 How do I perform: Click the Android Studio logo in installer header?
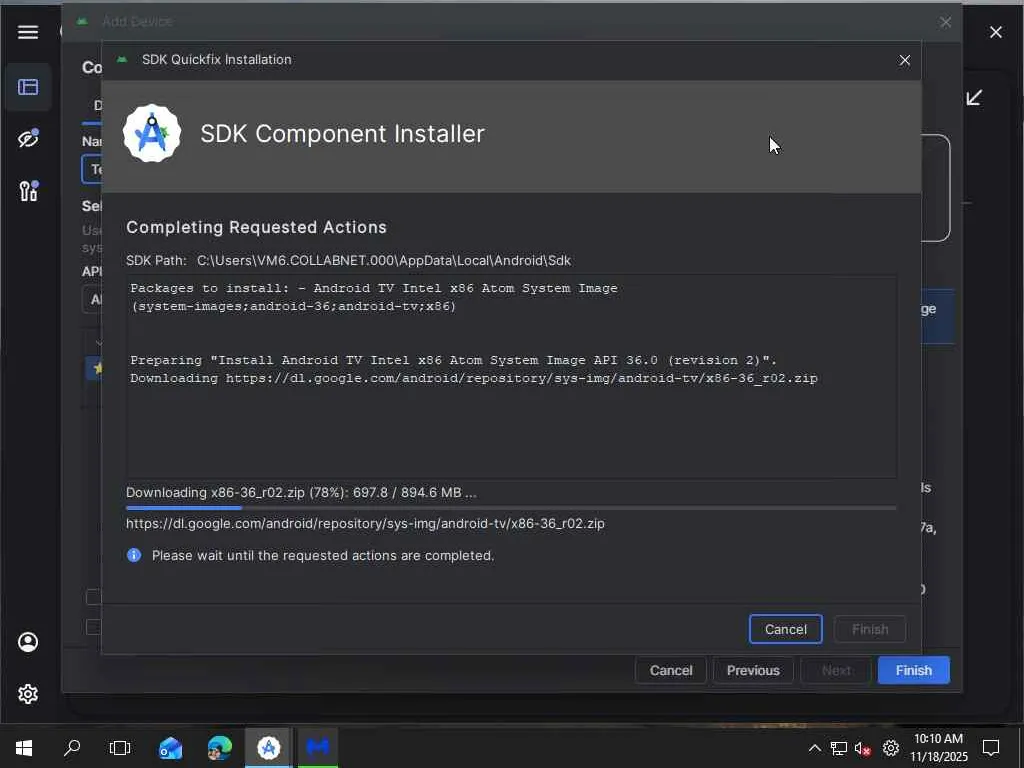pos(152,133)
